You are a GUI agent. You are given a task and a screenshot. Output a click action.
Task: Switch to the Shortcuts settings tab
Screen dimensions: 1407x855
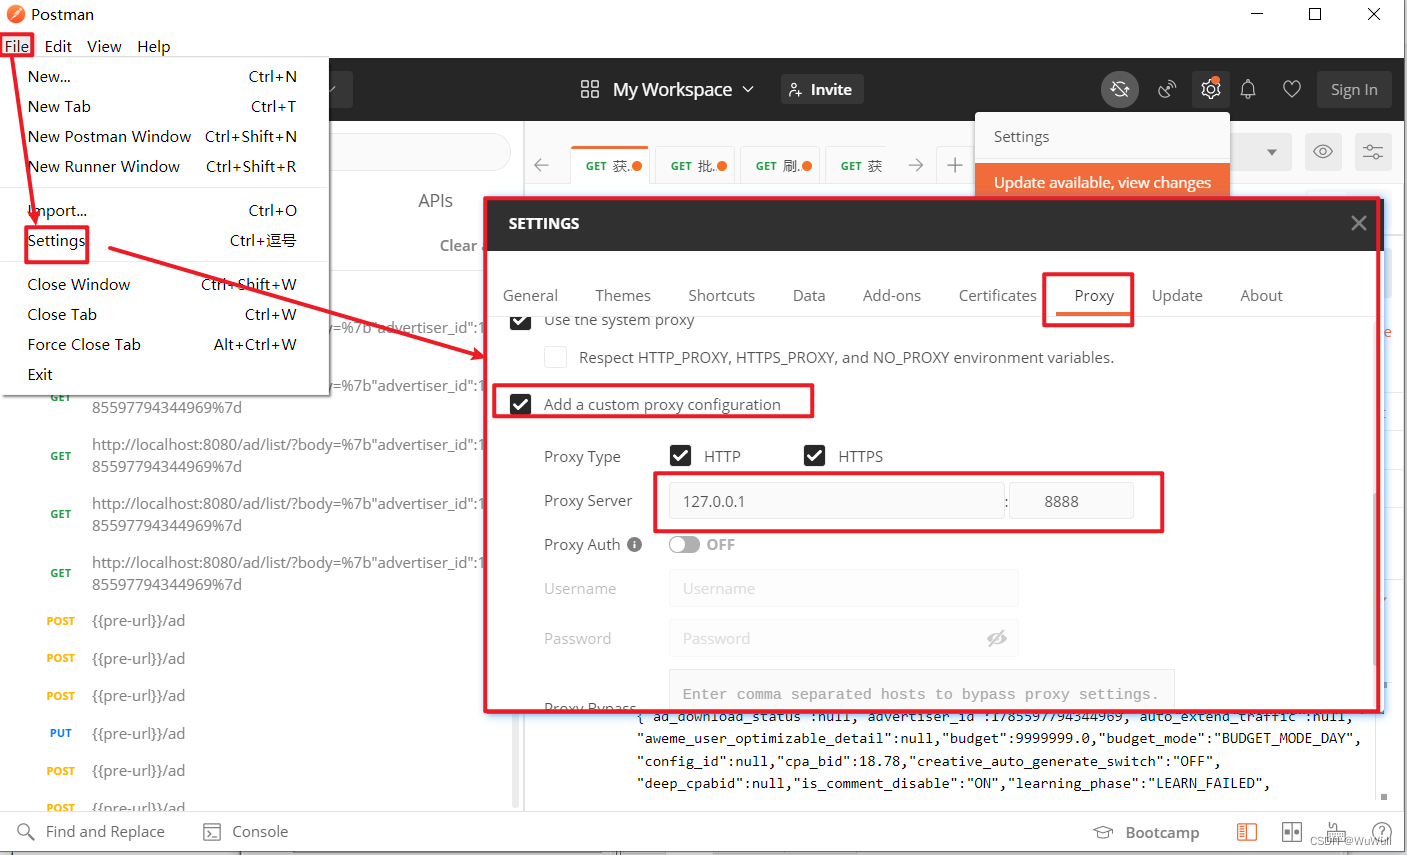(x=721, y=295)
